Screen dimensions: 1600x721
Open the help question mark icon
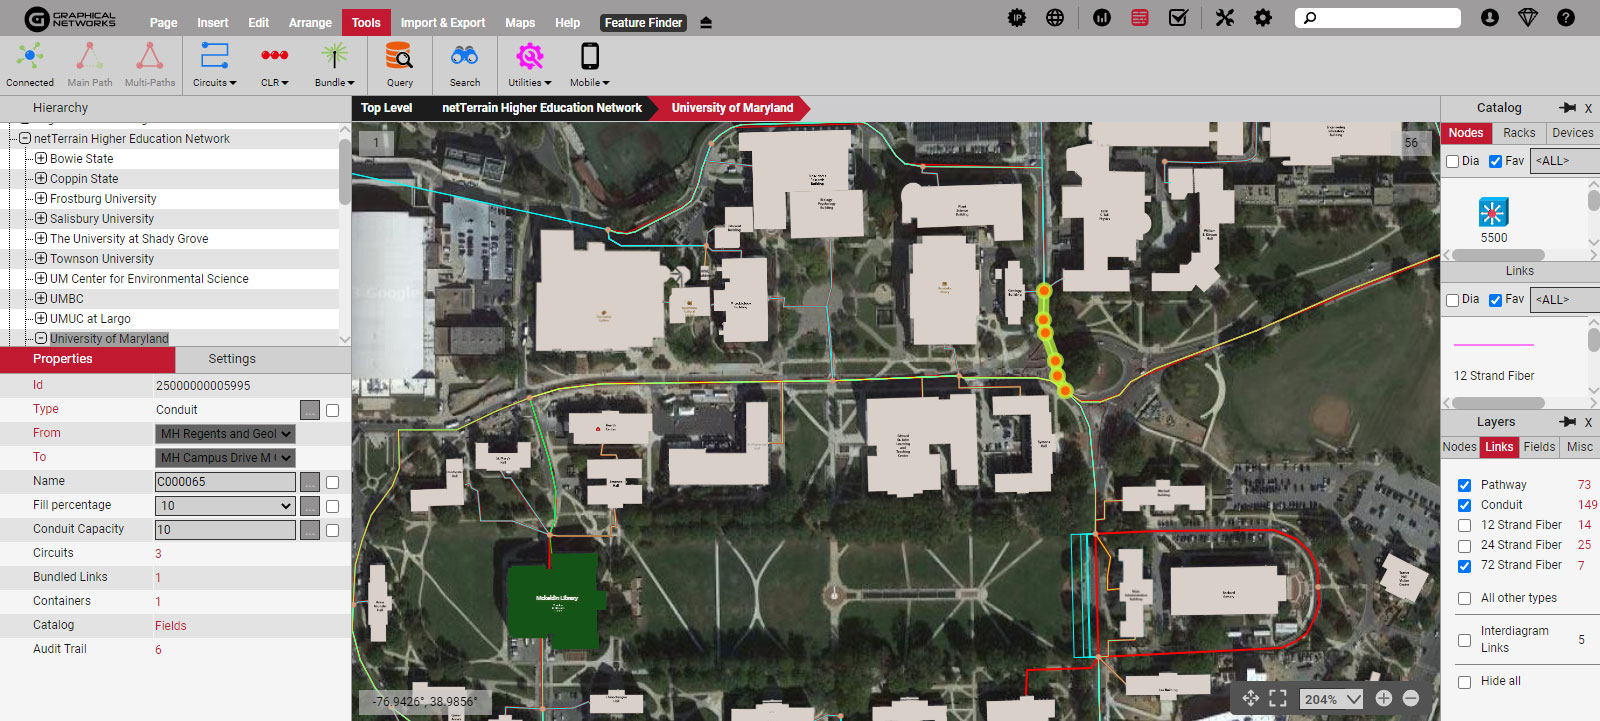pyautogui.click(x=1566, y=18)
